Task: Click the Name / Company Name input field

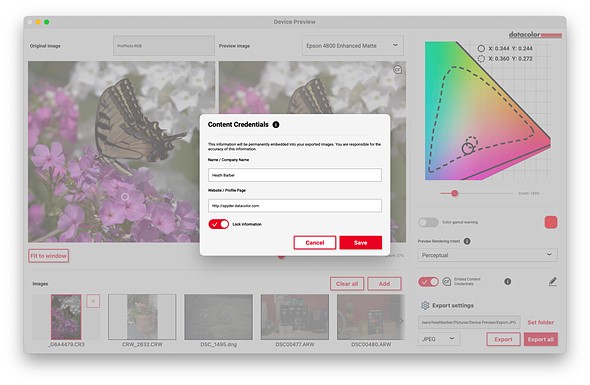Action: 295,175
